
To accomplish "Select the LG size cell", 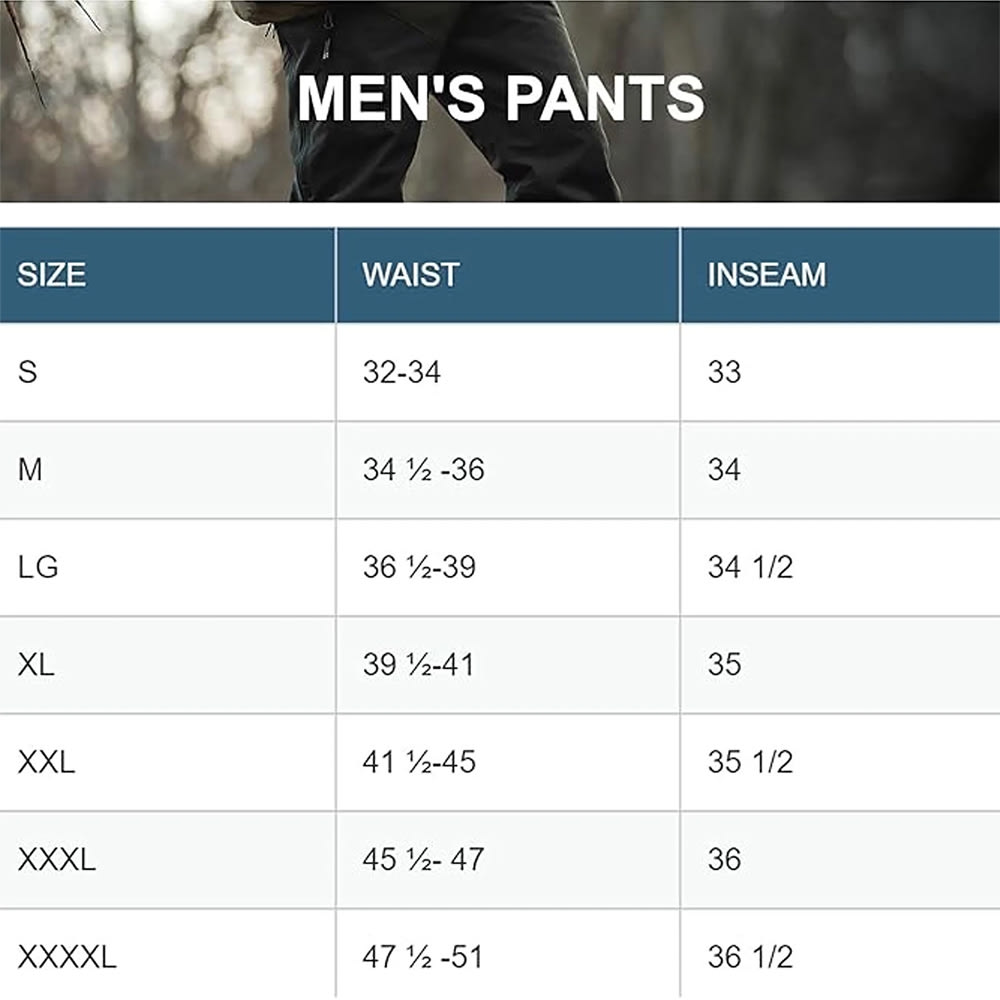I will tap(38, 567).
